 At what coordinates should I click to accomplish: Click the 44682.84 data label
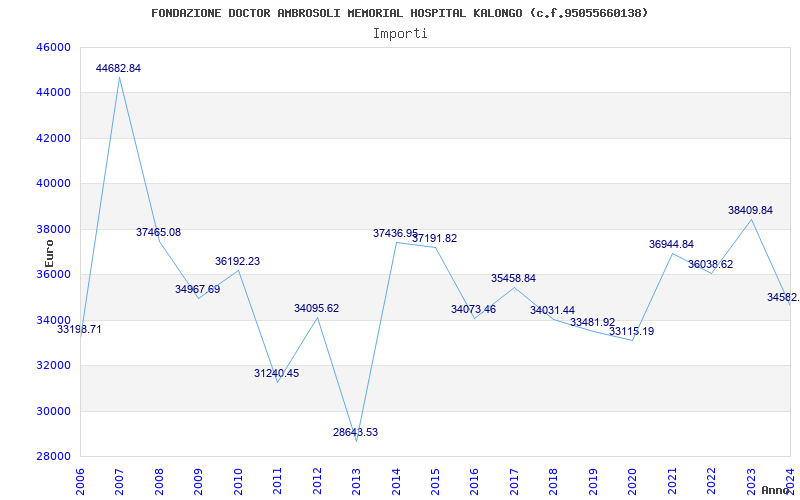click(x=118, y=68)
